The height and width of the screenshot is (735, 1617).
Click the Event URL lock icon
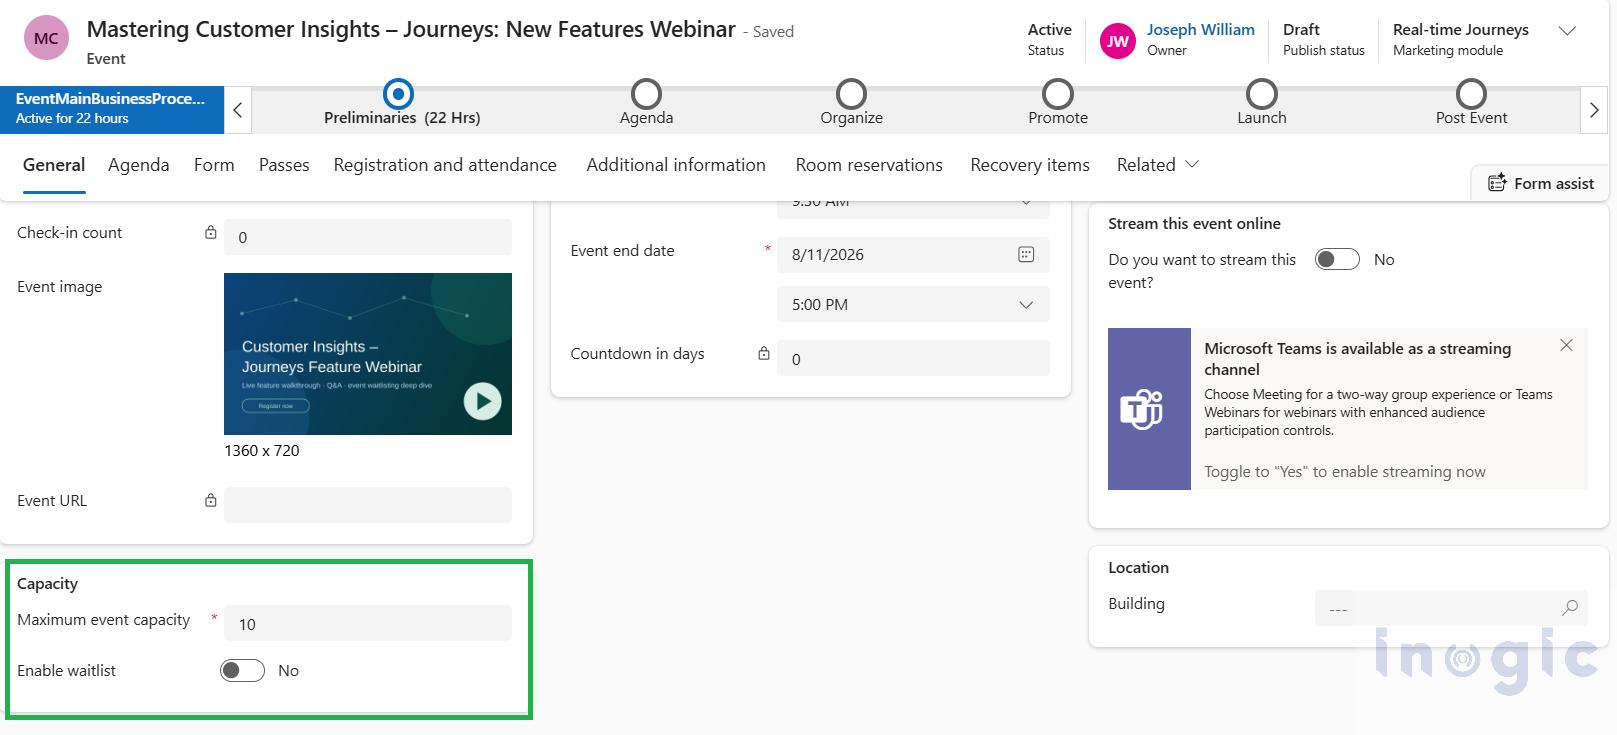click(x=211, y=501)
